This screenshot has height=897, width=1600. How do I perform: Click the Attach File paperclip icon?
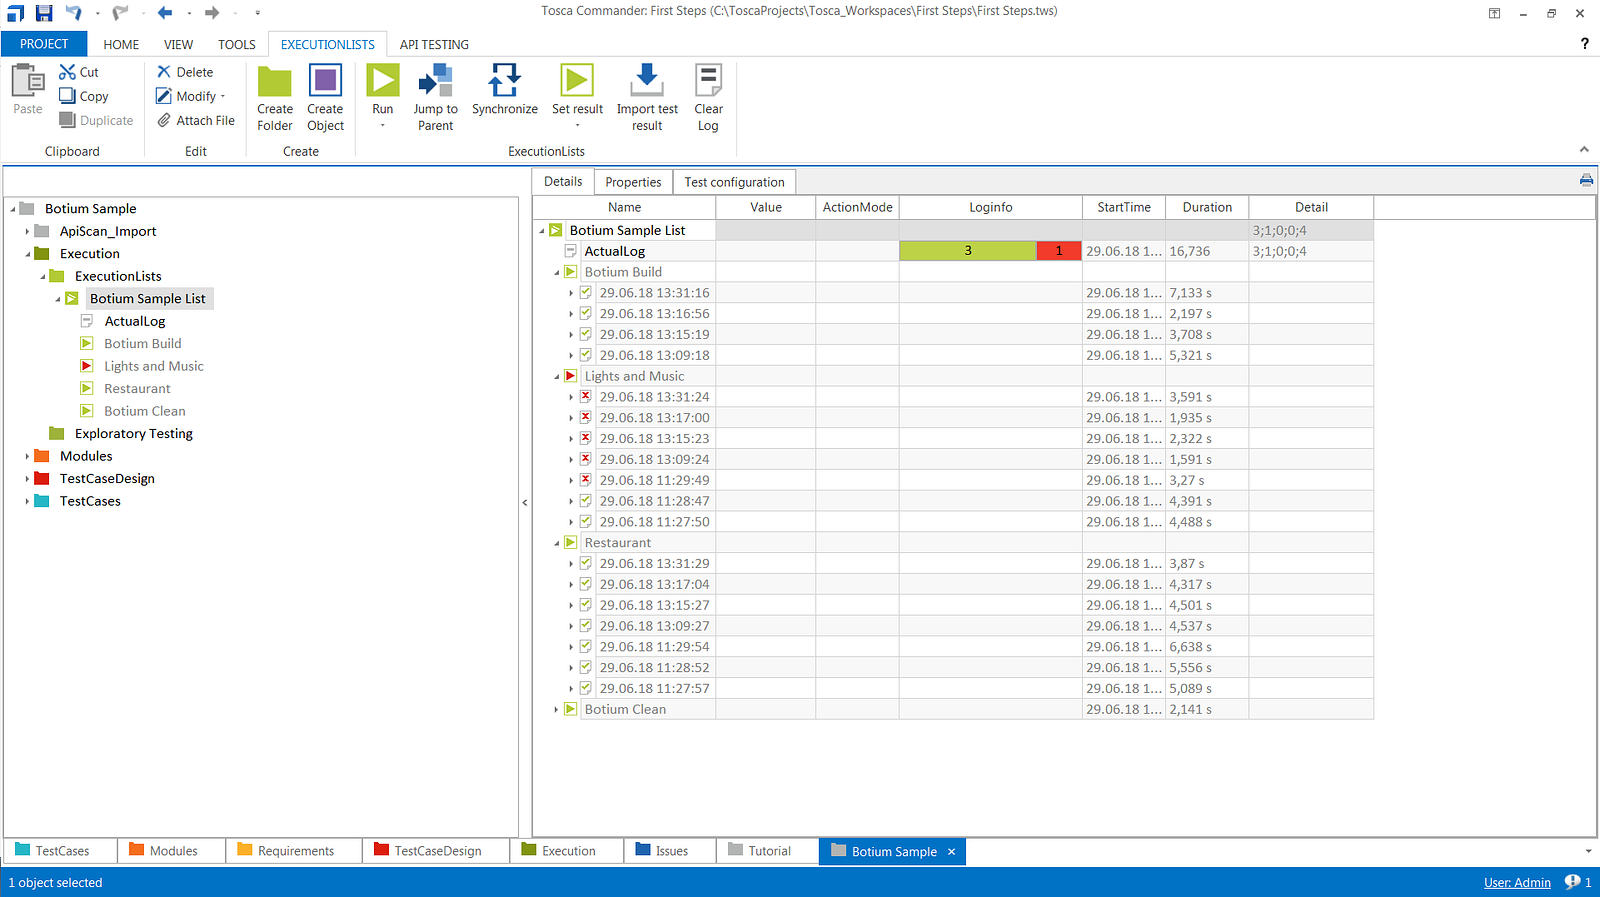point(164,120)
